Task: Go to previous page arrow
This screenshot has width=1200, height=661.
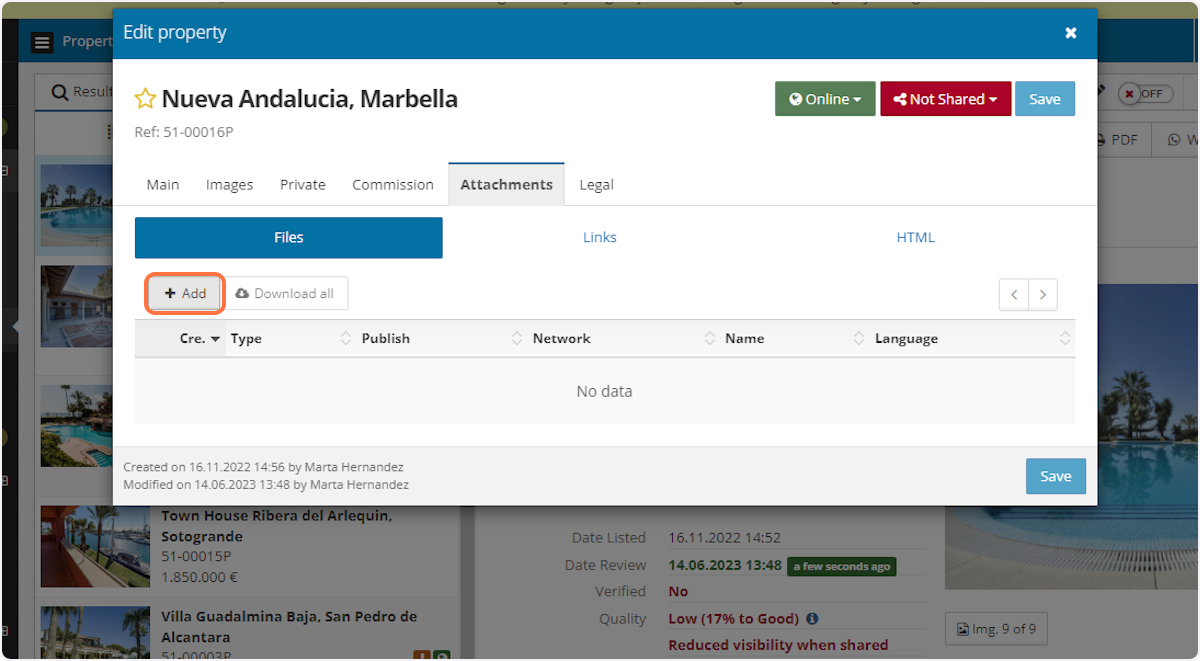Action: click(1014, 294)
